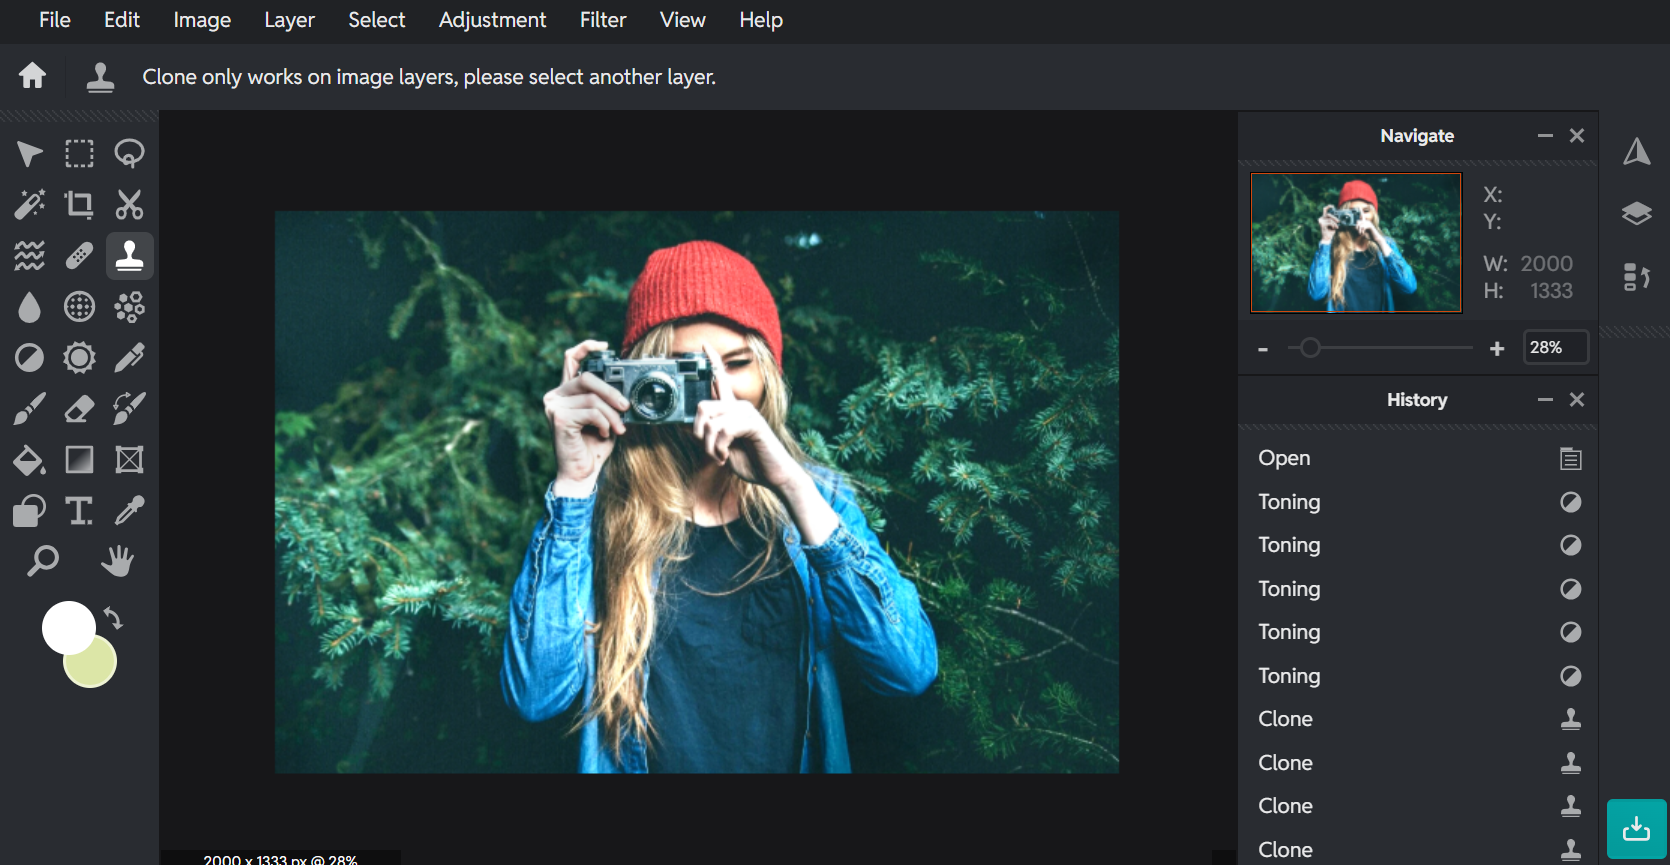Open the Layers panel from right sidebar
The image size is (1670, 865).
click(1636, 213)
